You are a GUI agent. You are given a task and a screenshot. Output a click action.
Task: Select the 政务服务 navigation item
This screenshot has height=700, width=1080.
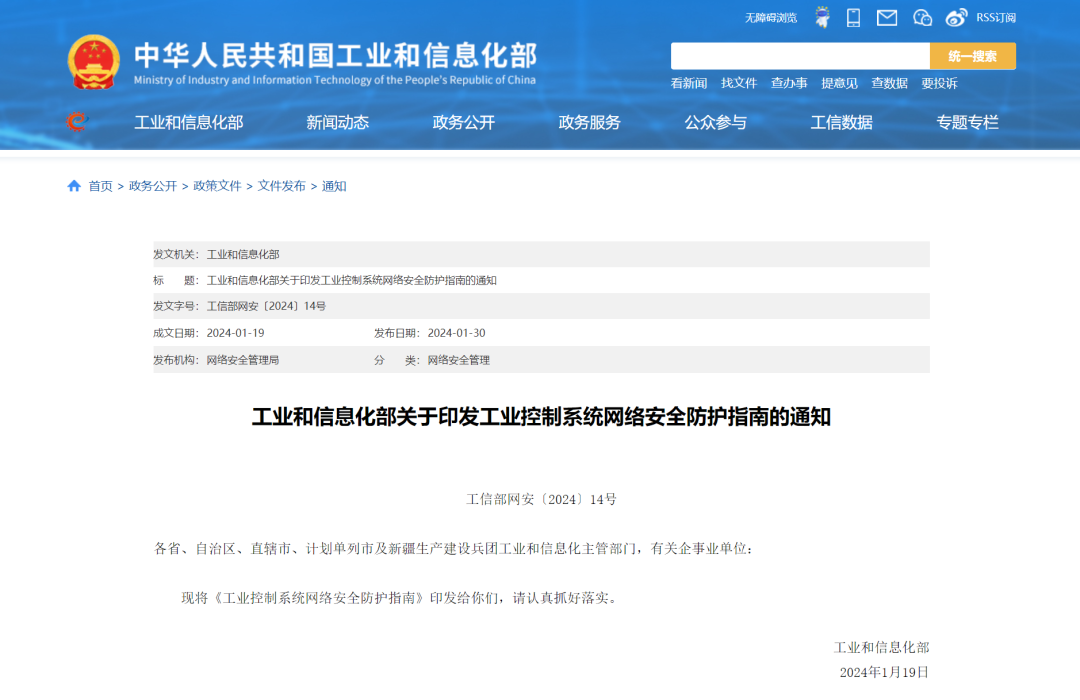[589, 122]
